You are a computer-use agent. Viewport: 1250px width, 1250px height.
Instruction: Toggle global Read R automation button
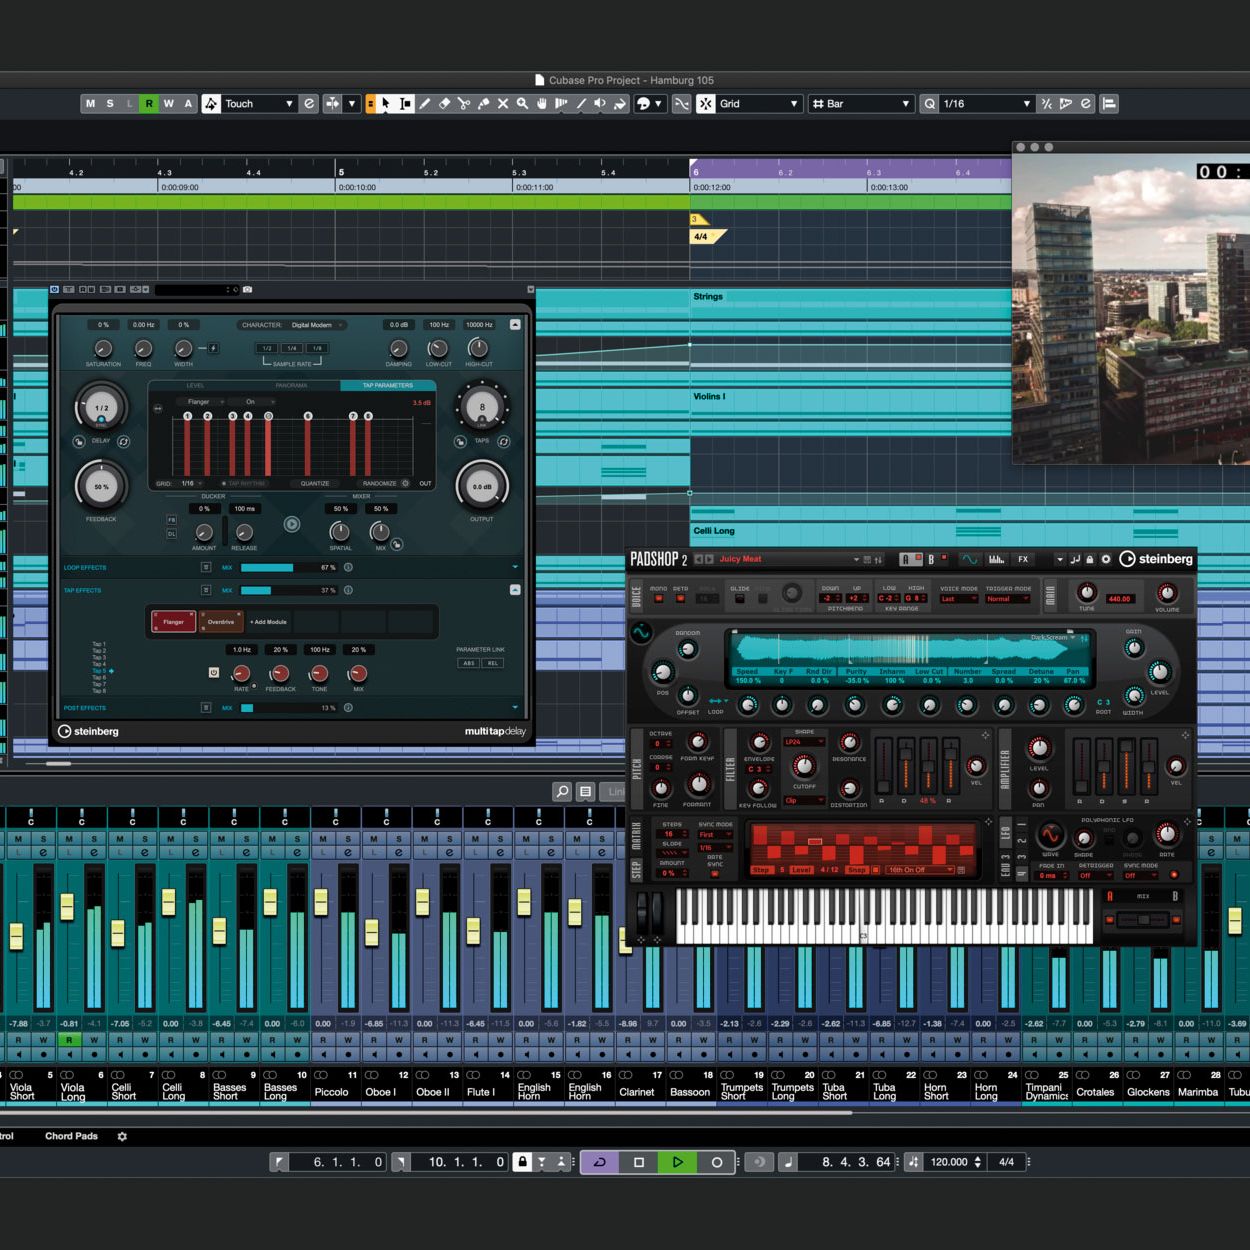click(x=149, y=104)
